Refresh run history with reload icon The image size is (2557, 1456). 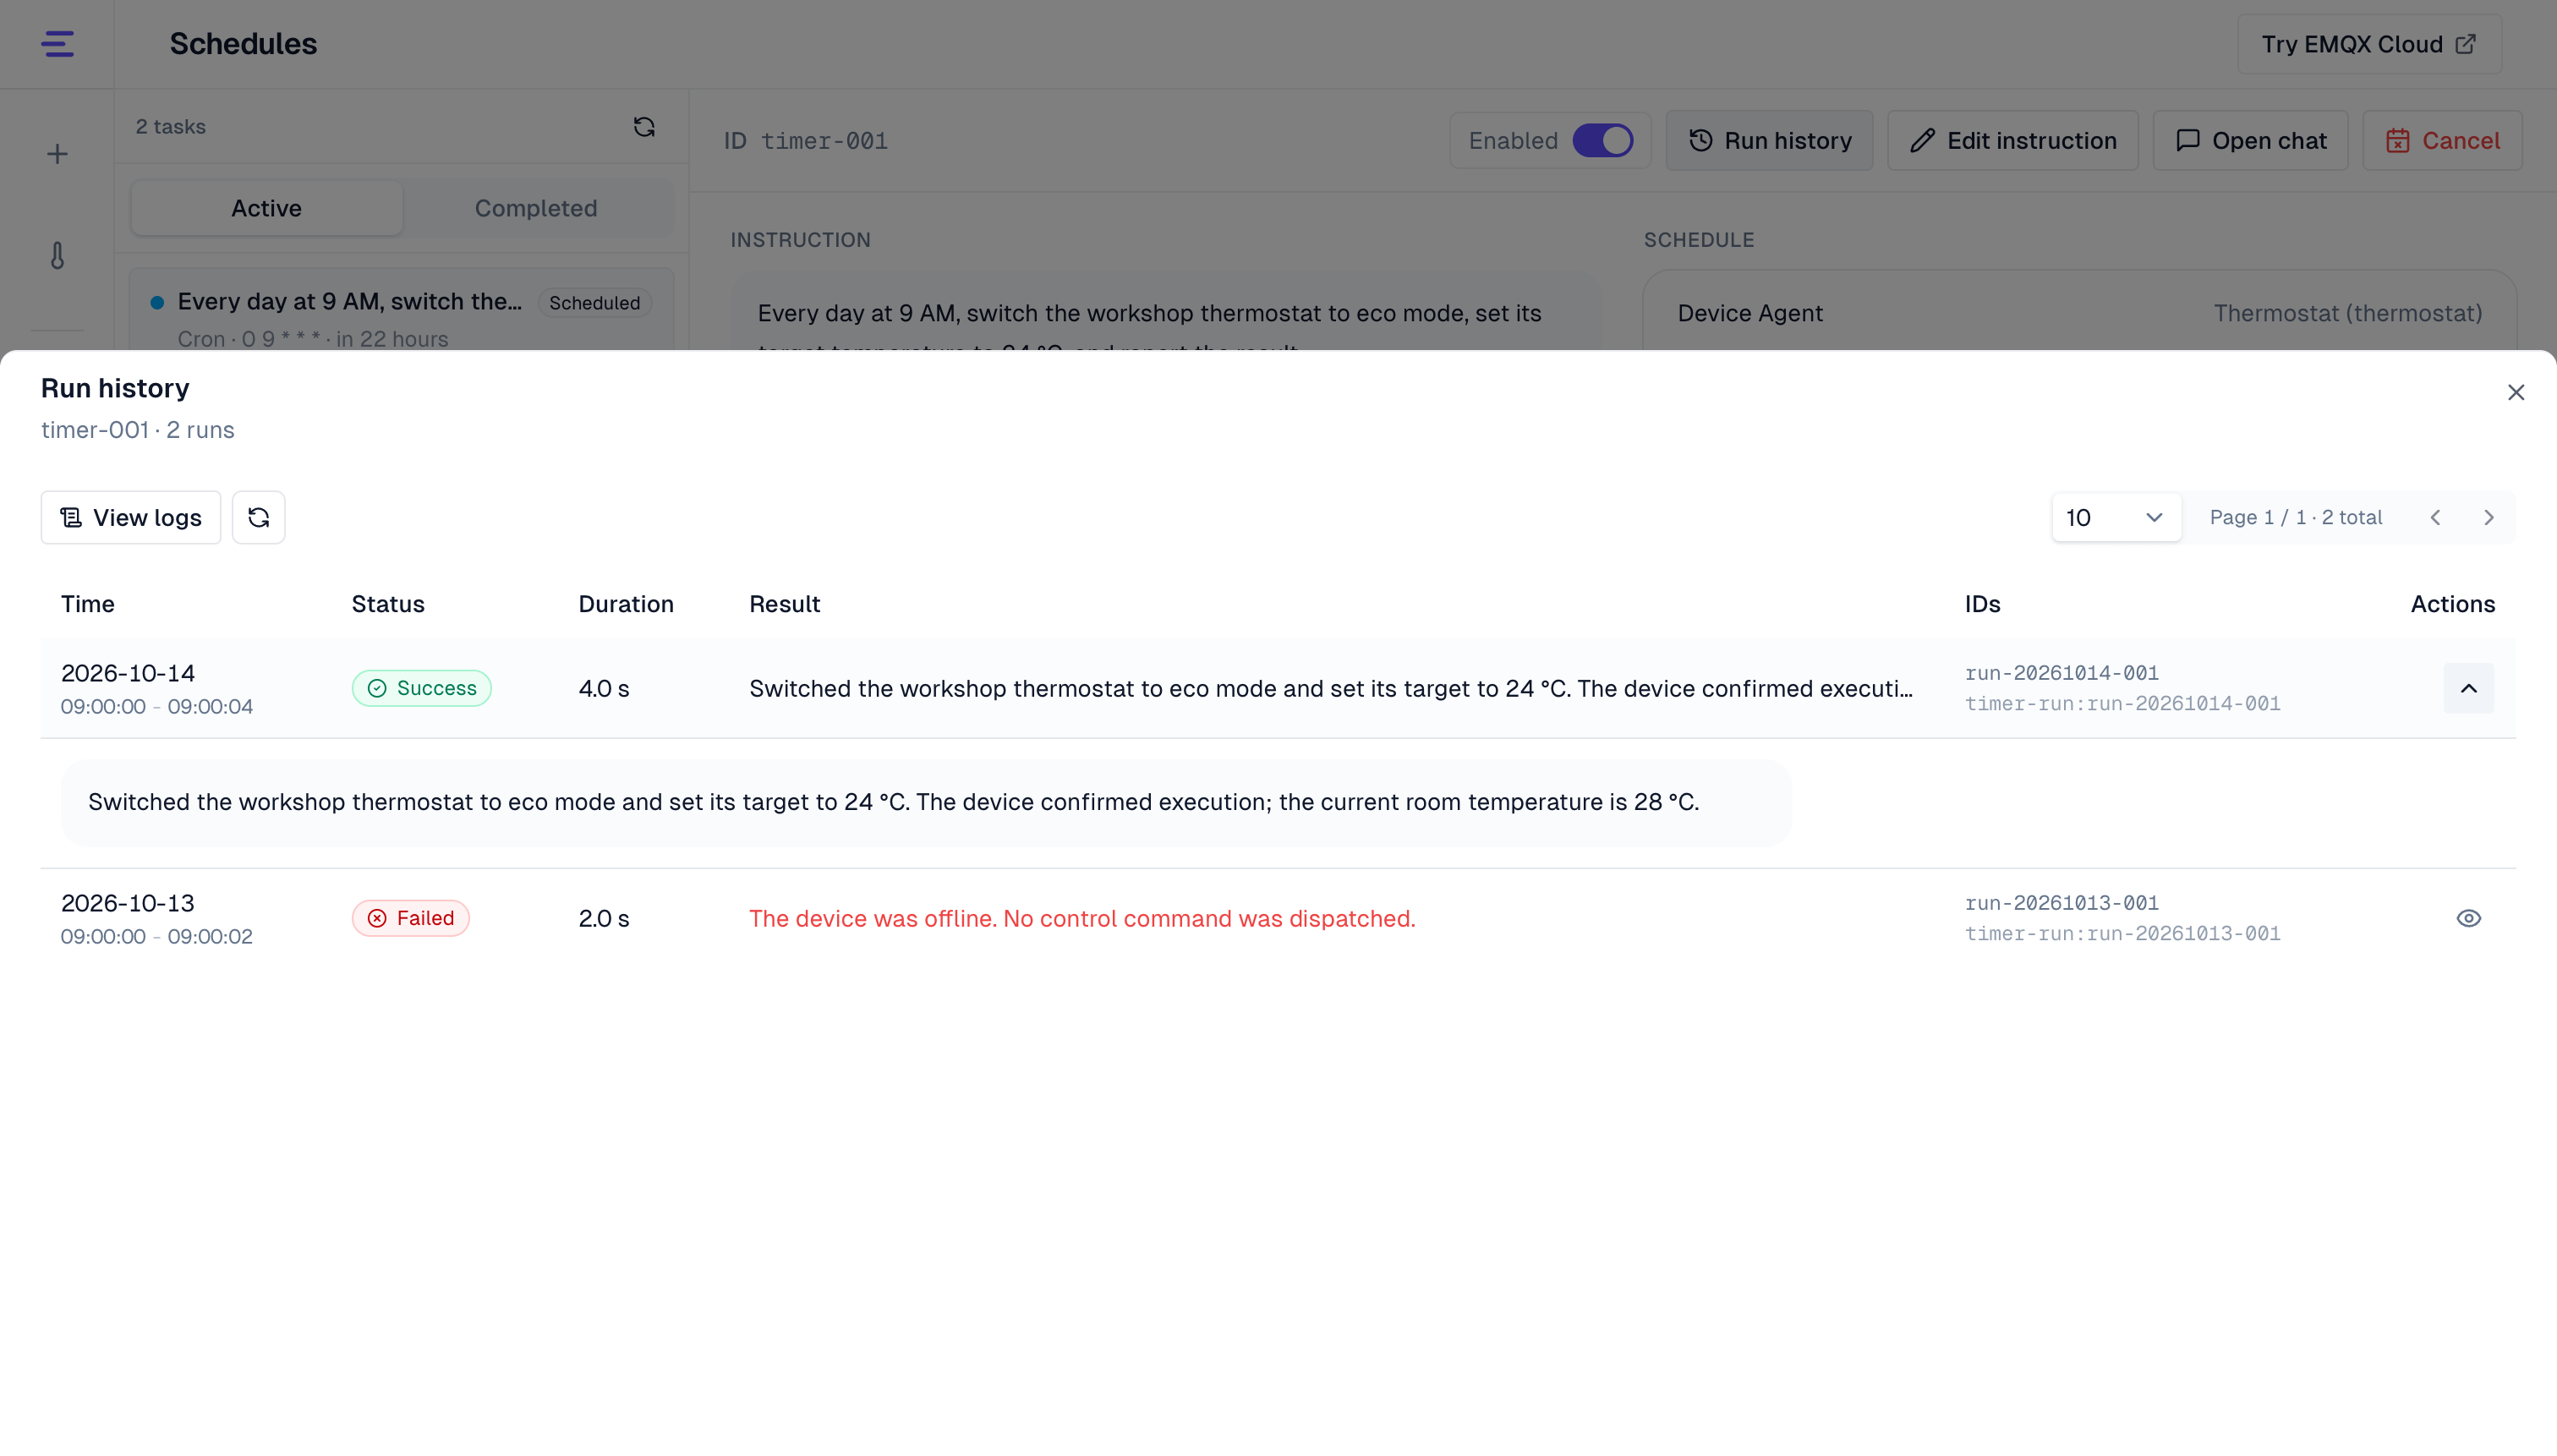pos(259,517)
